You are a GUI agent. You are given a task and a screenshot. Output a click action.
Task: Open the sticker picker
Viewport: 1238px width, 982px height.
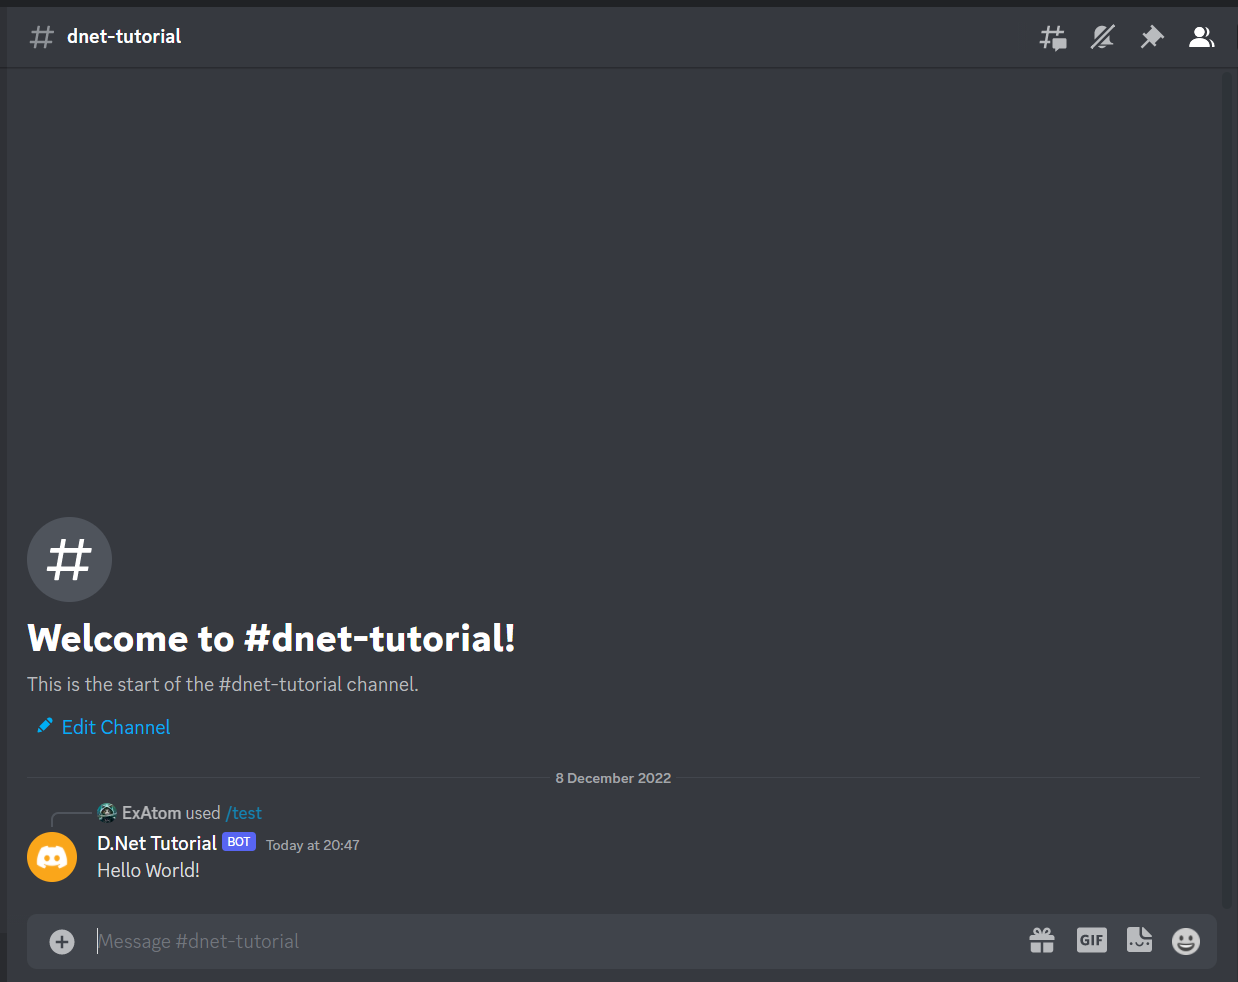click(1139, 941)
